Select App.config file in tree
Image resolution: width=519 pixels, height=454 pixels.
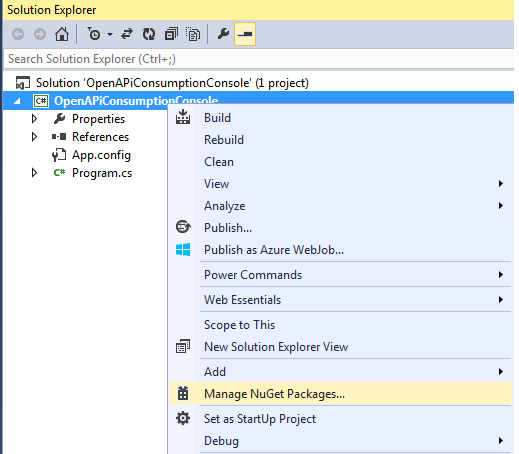[101, 155]
